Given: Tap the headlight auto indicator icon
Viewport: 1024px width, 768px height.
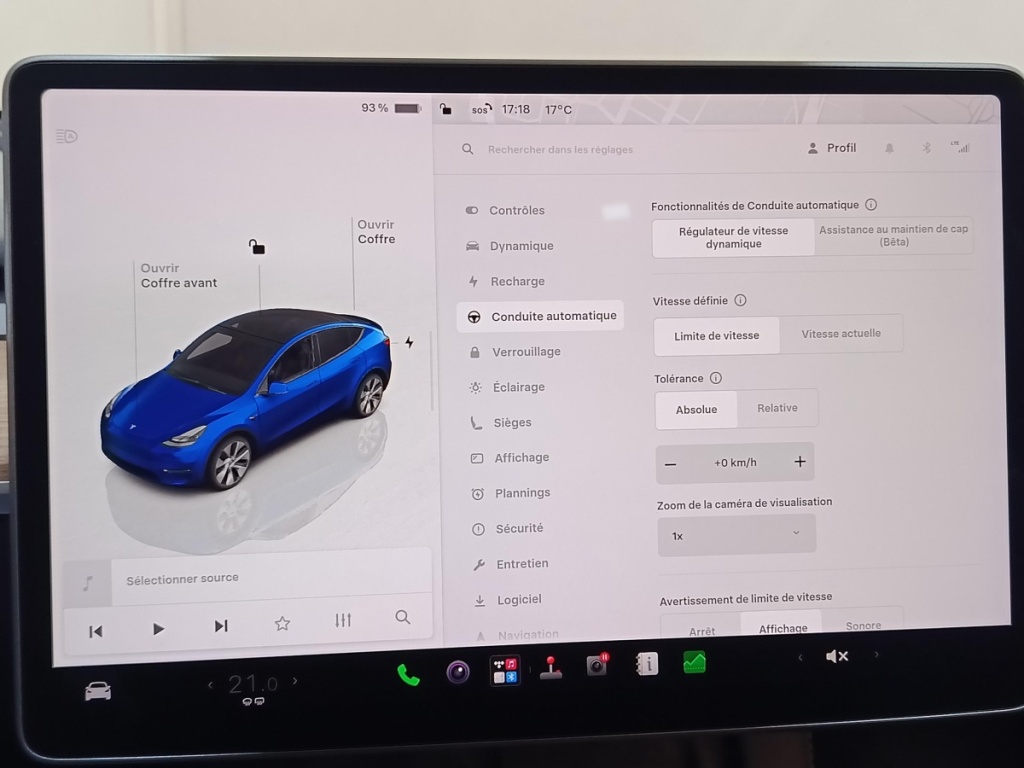Looking at the screenshot, I should point(67,136).
